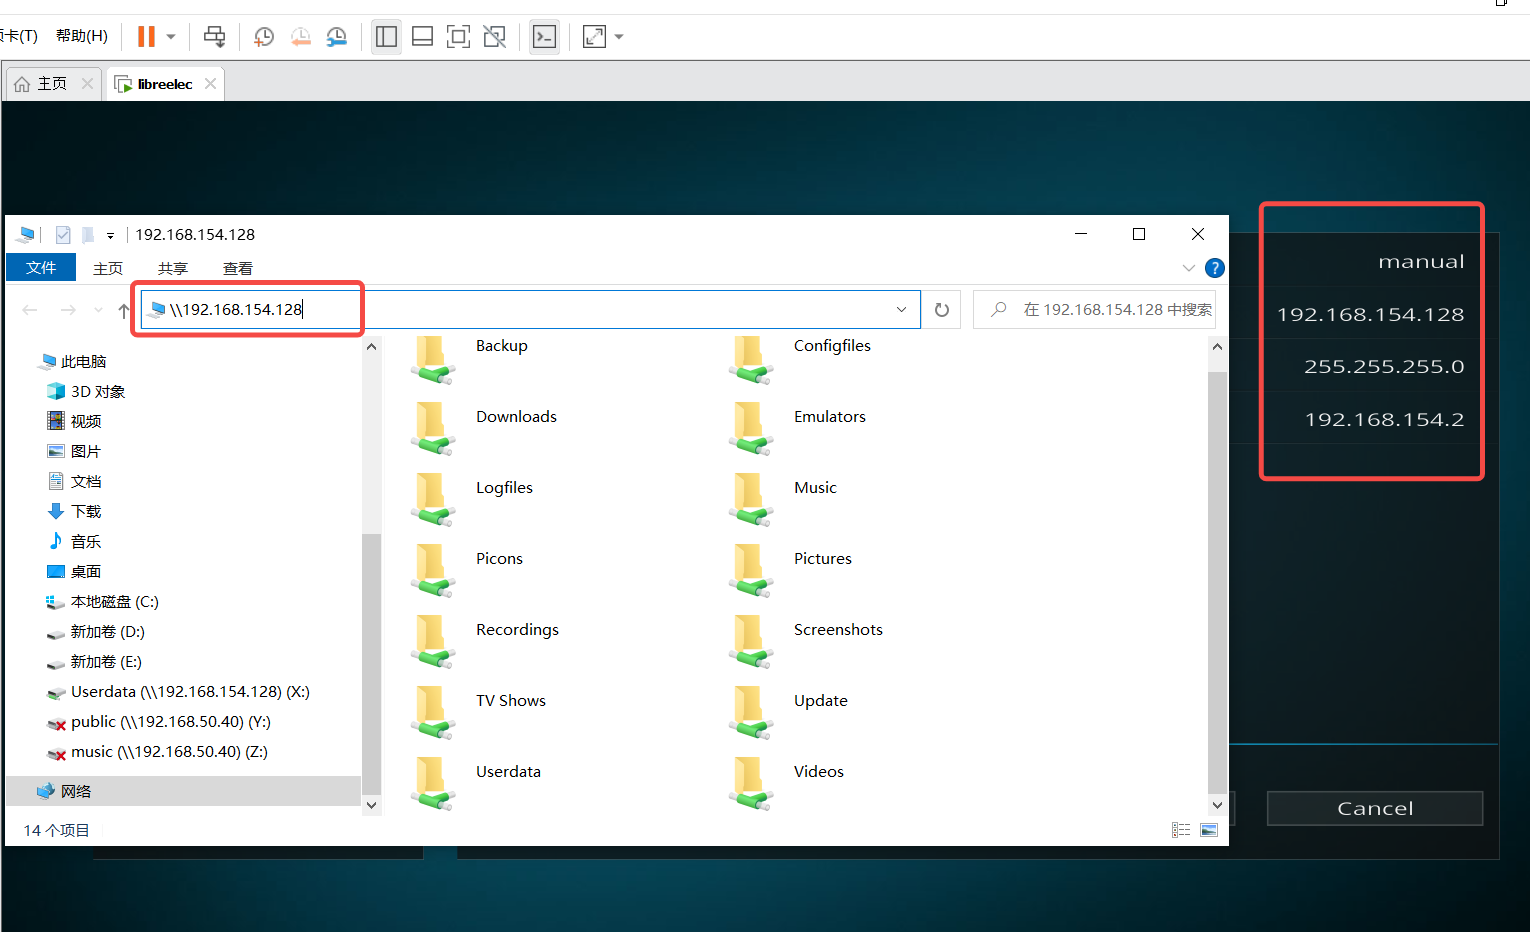This screenshot has height=932, width=1530.
Task: Open 本地磁盘 (C:) drive
Action: tap(103, 601)
